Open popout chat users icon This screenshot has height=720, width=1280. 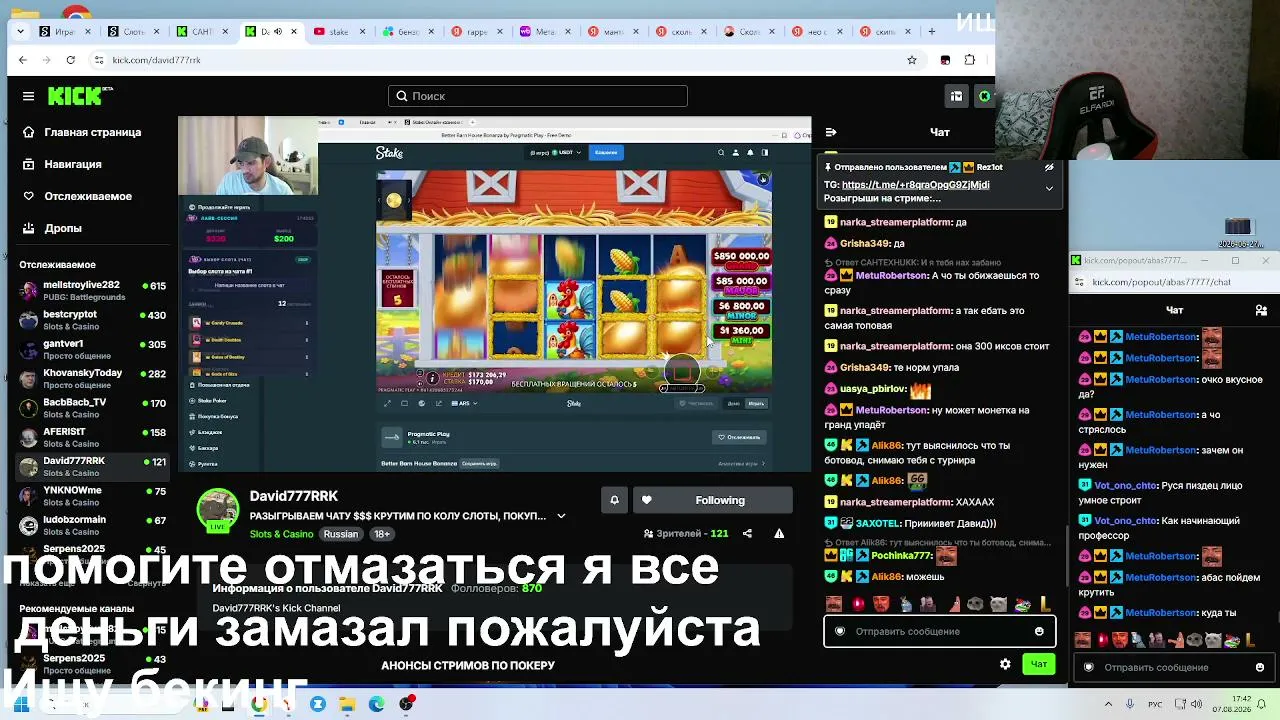[x=1261, y=310]
